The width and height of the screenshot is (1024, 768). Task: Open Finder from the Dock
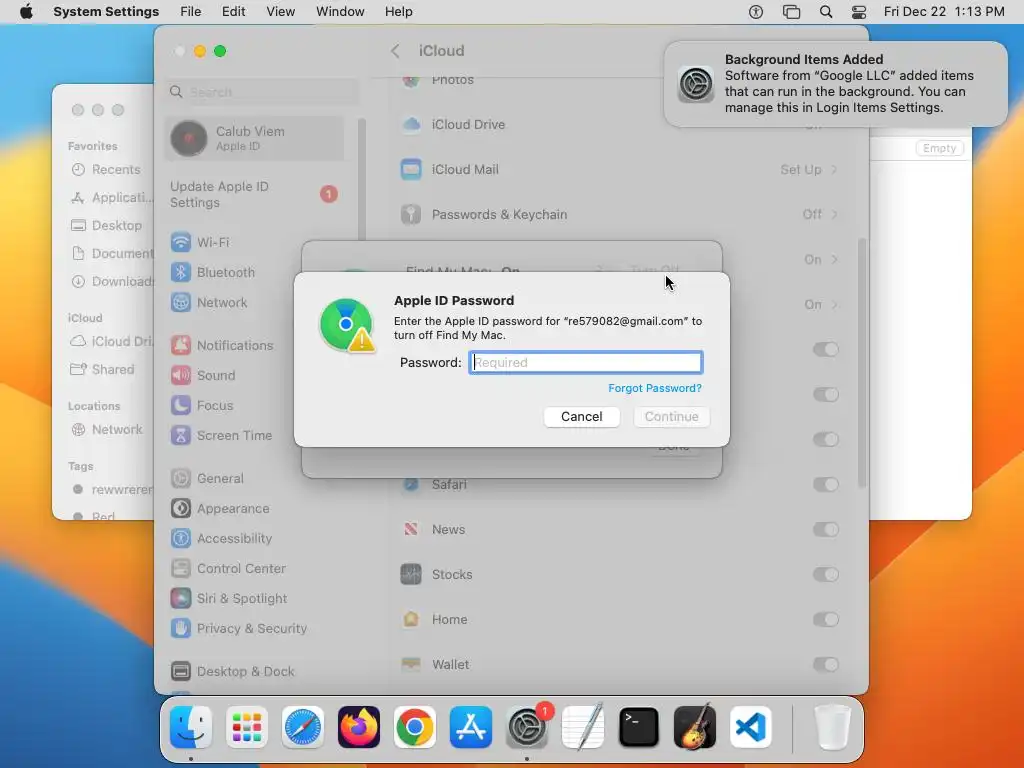pos(191,727)
